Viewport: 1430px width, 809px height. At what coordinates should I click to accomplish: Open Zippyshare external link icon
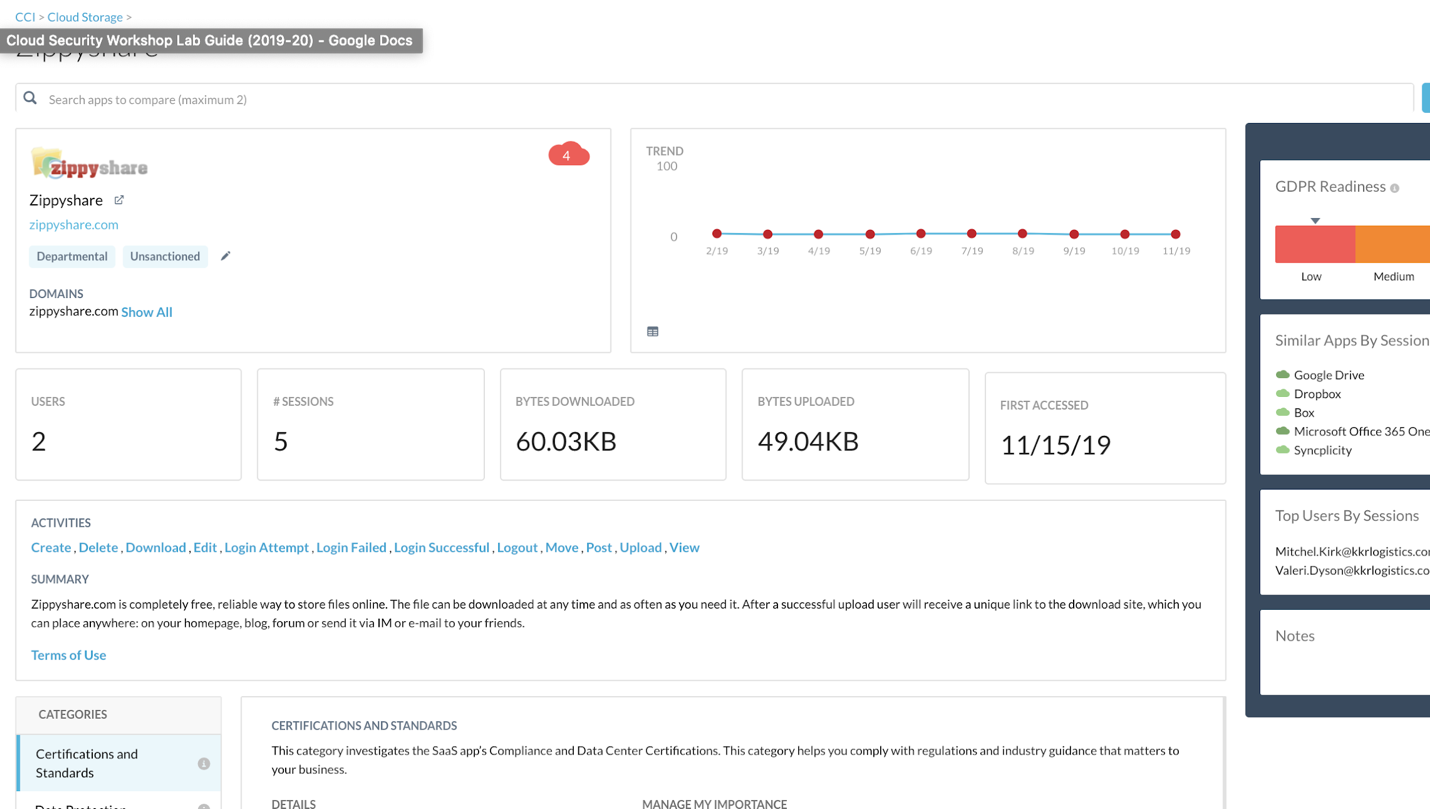pos(119,200)
